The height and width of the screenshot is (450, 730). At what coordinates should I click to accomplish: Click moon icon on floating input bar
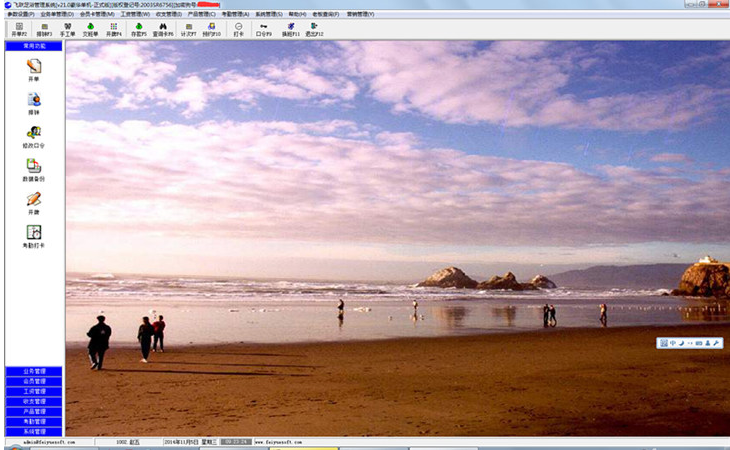click(x=681, y=343)
